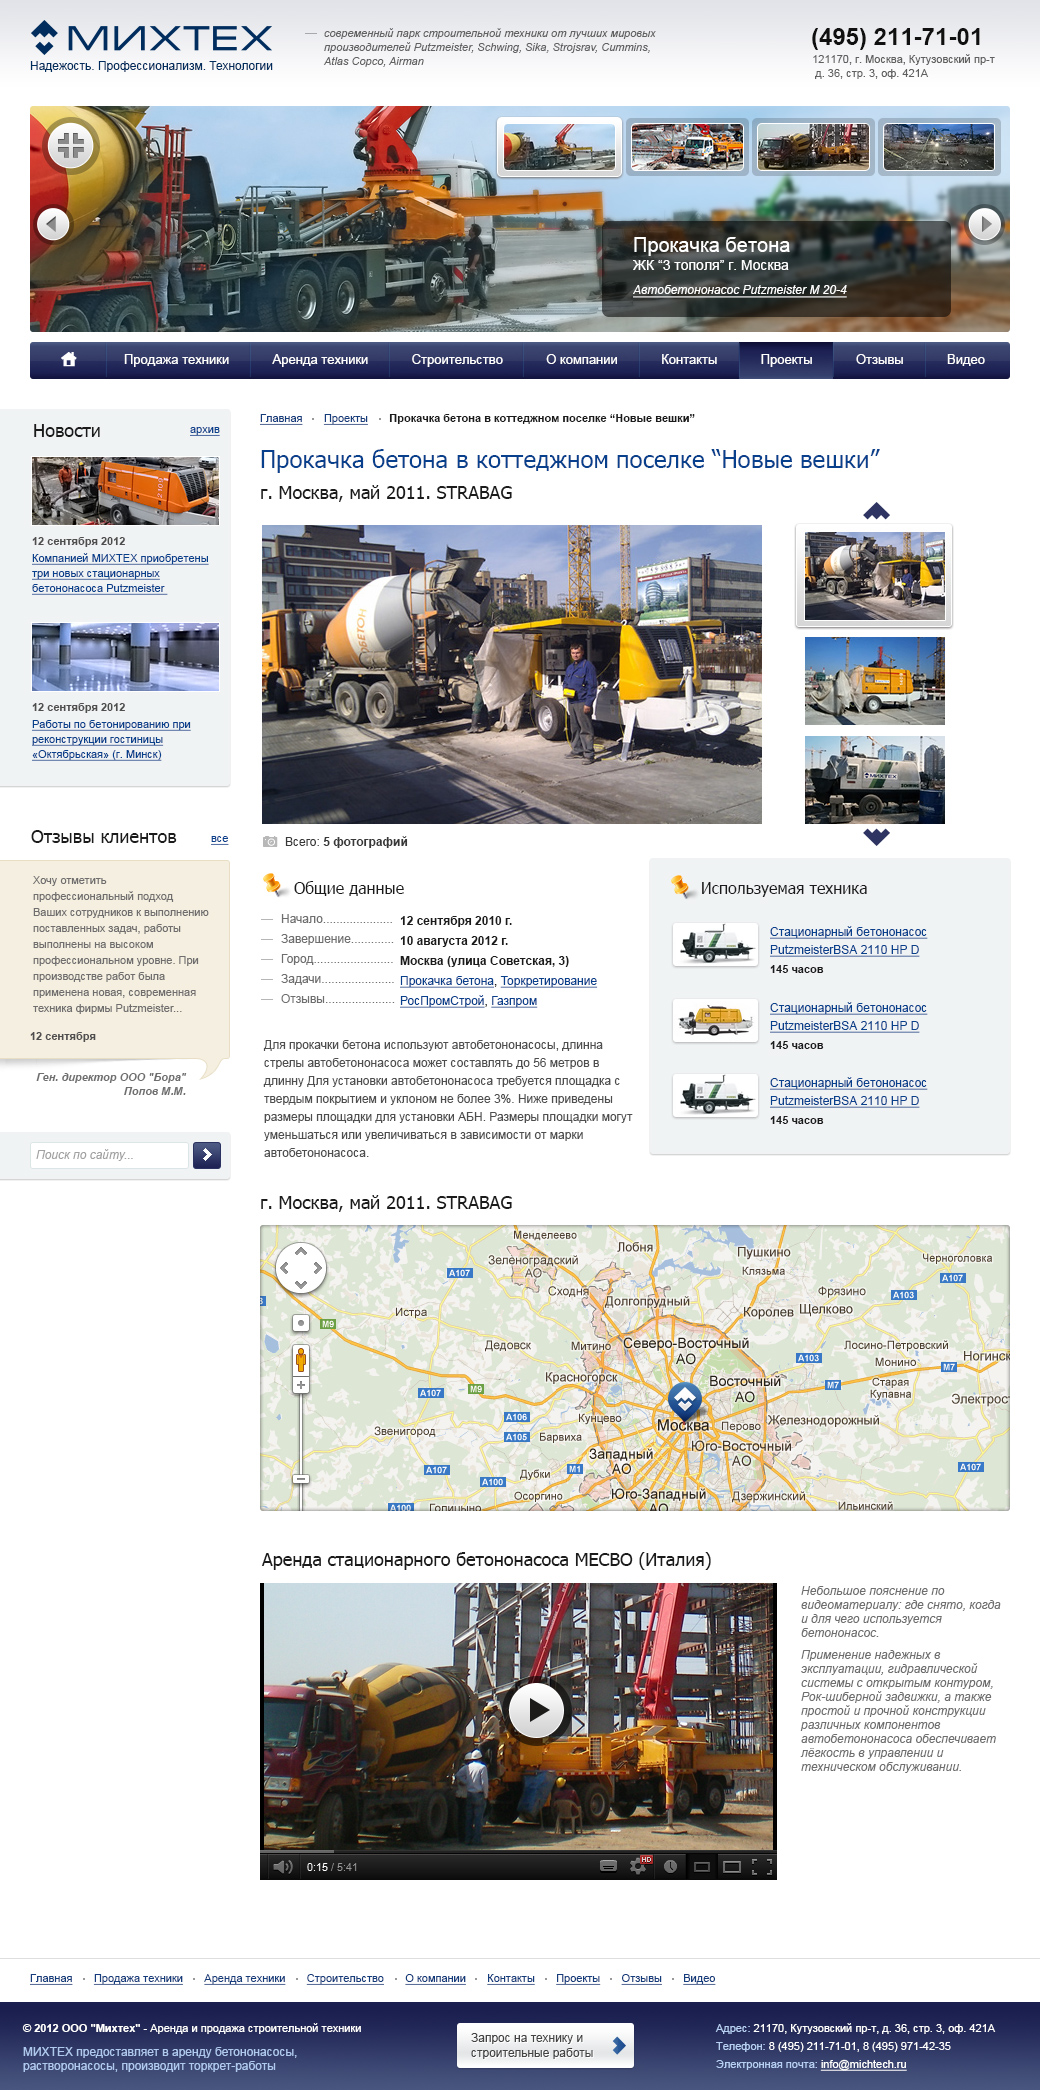Click все link in client reviews
This screenshot has height=2090, width=1040.
click(220, 839)
